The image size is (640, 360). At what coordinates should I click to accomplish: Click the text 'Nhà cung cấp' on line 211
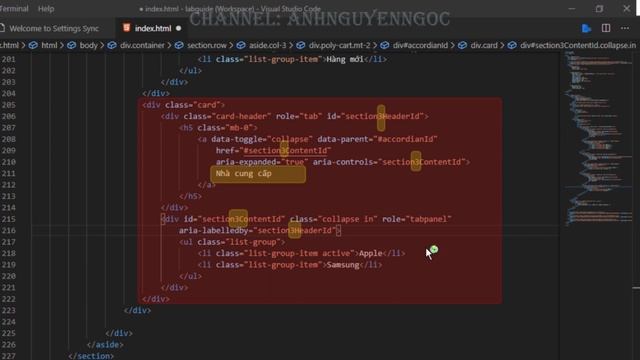click(x=243, y=174)
